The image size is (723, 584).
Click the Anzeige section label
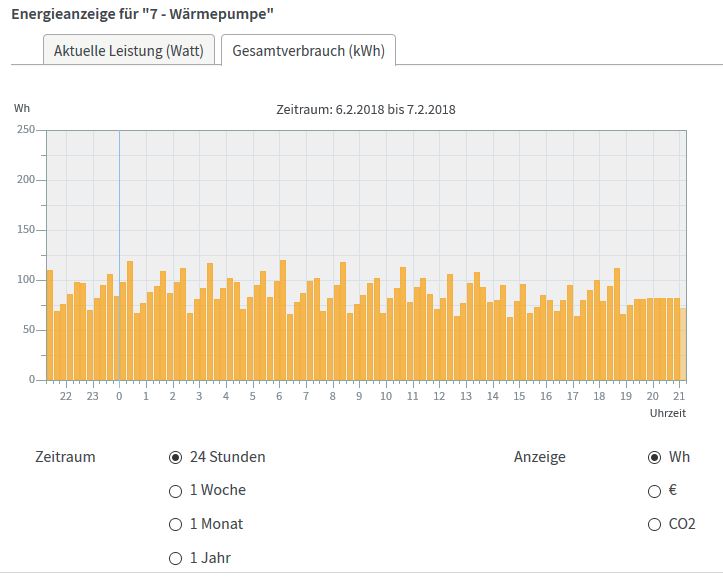coord(539,457)
